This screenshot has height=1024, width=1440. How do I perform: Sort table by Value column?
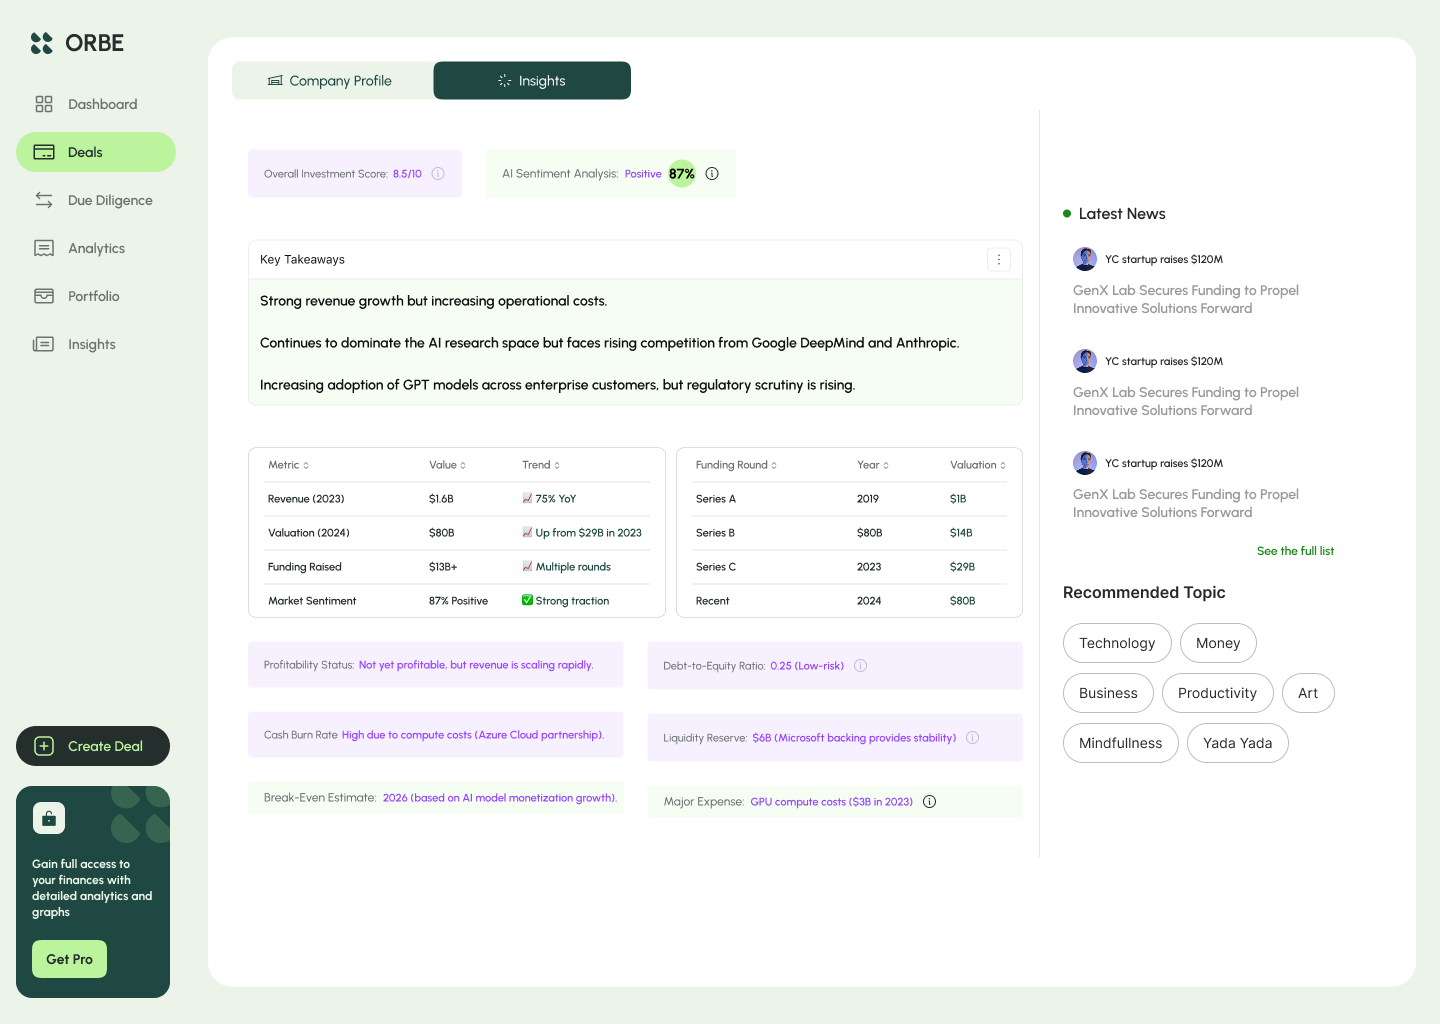[x=448, y=465]
